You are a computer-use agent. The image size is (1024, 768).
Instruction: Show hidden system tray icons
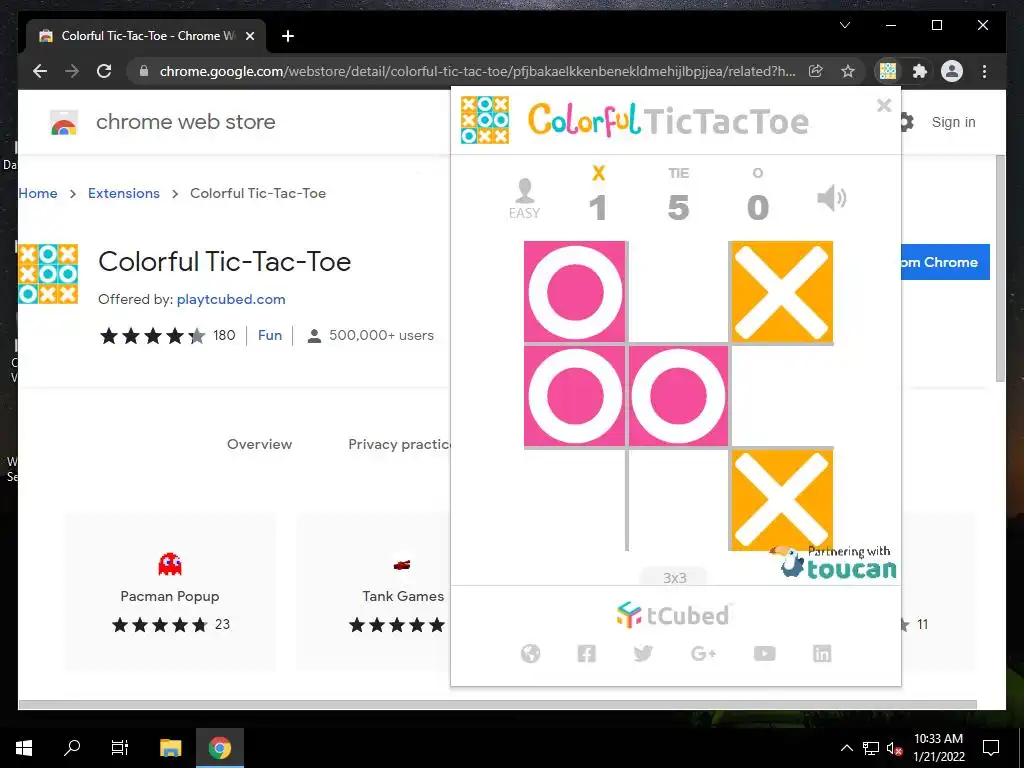846,748
